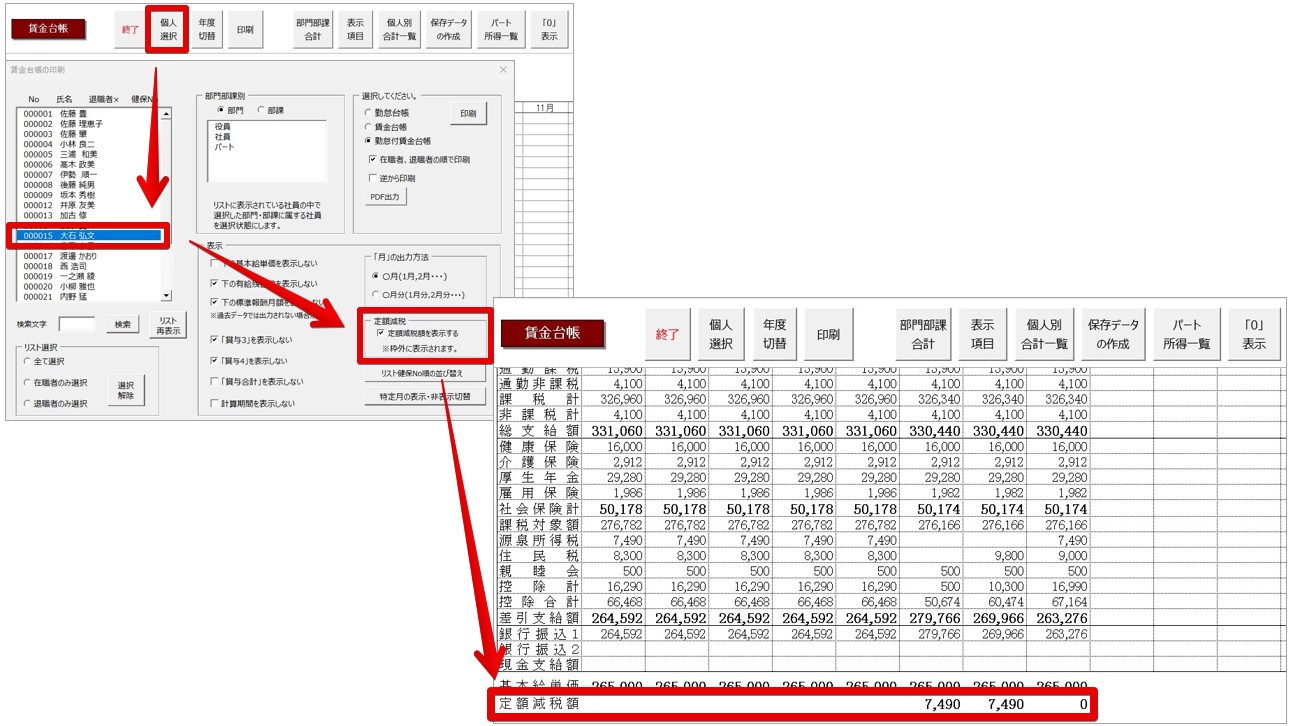Click 特定月の表示・非表示切替 button
Screen dimensions: 1292x726
coord(425,396)
